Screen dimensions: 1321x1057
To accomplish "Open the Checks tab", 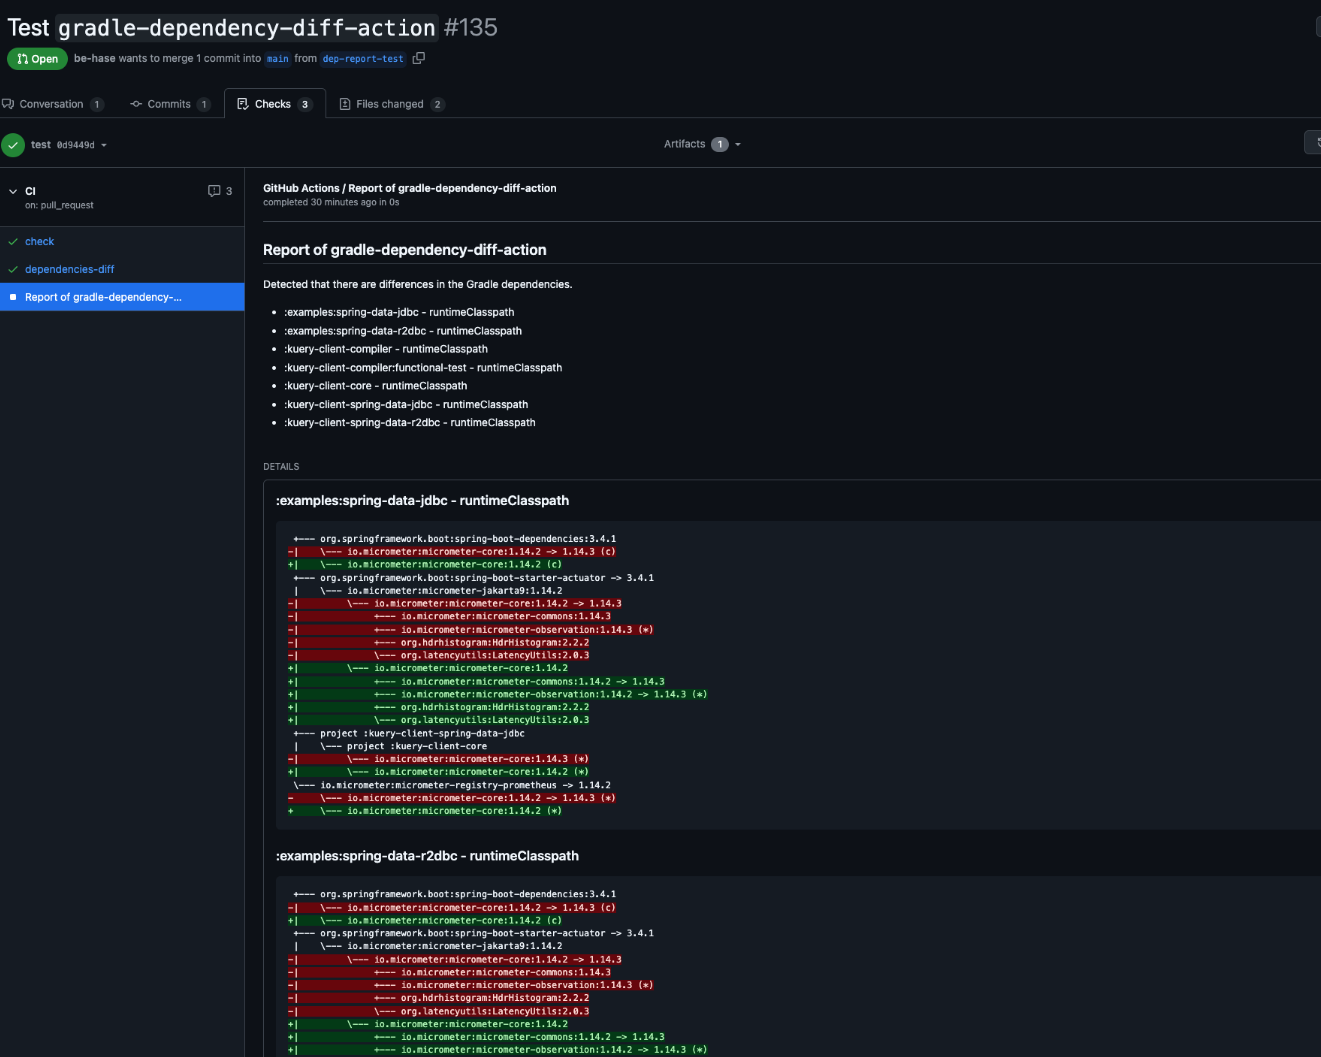I will click(x=274, y=104).
